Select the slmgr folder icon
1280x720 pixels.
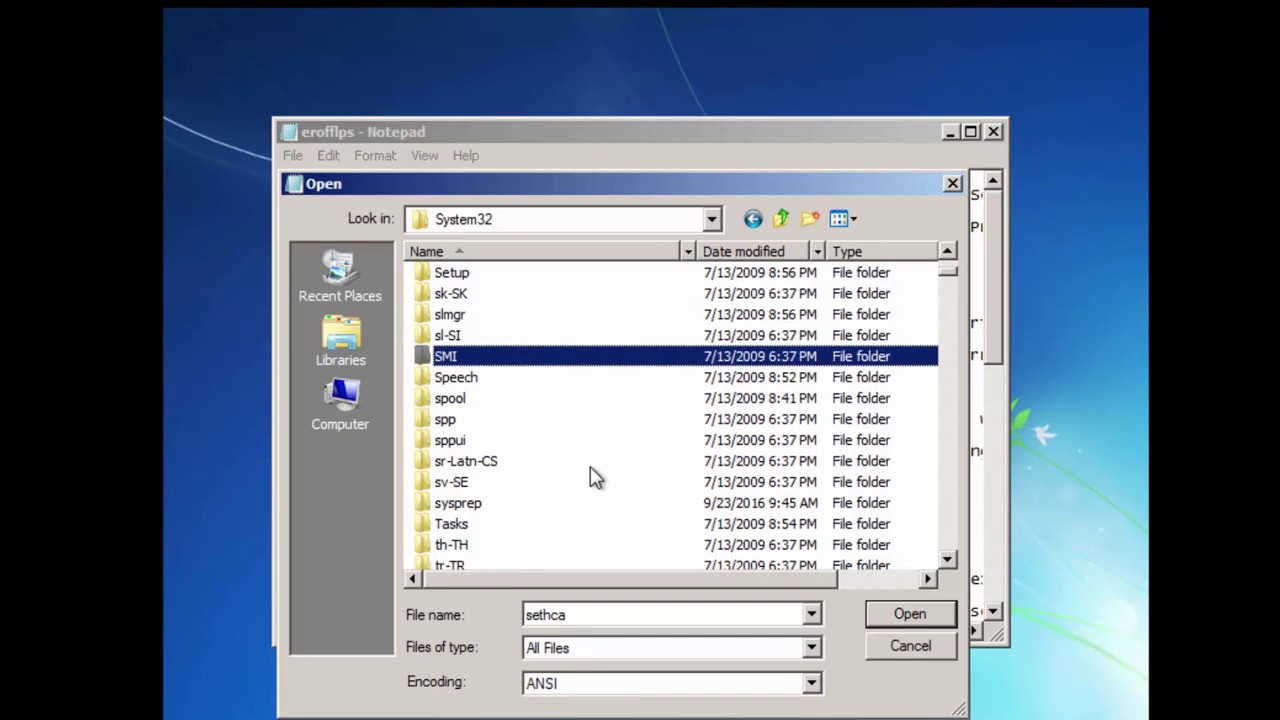422,314
